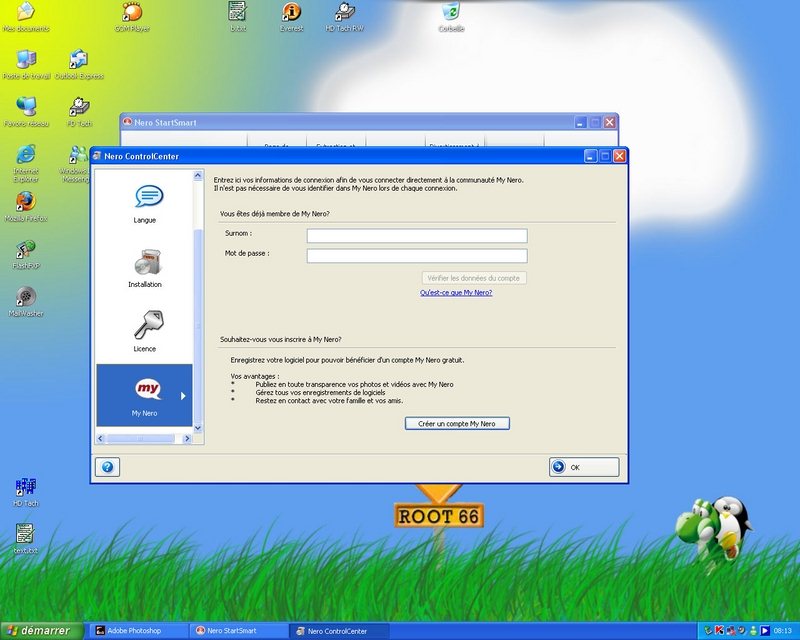
Task: Click the blue play tray icon
Action: tap(764, 631)
